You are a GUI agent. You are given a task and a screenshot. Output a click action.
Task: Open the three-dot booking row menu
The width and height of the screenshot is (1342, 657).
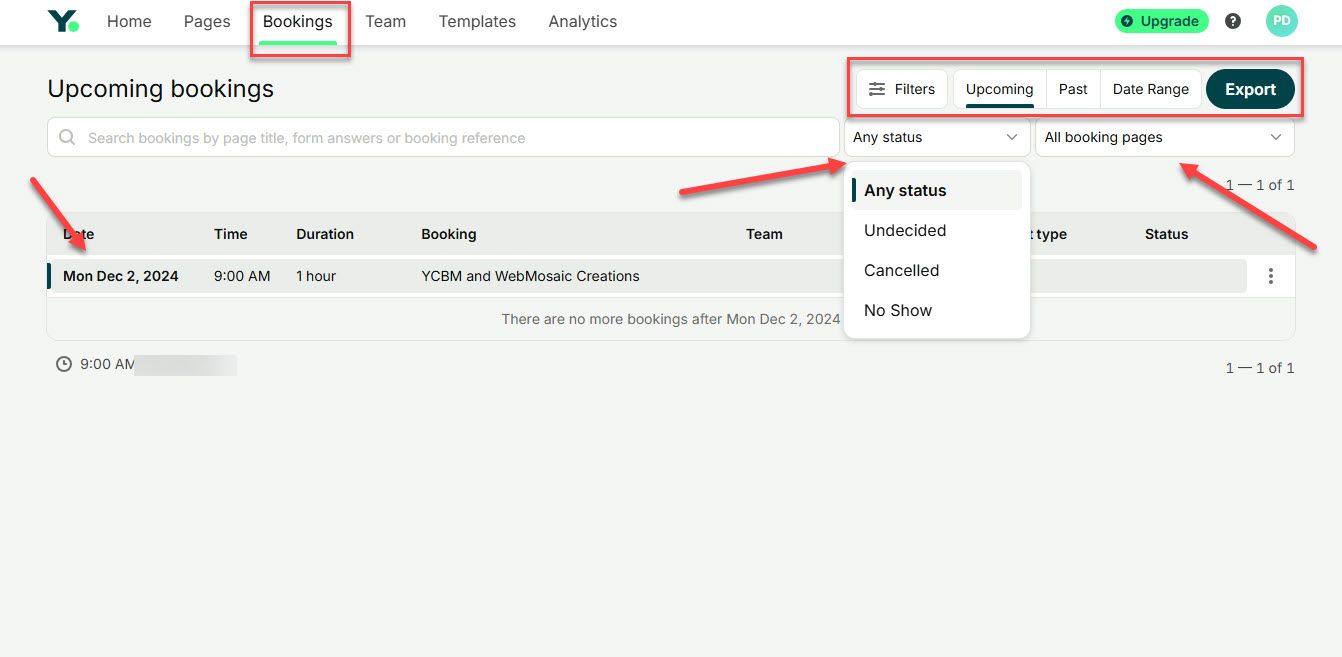pos(1270,276)
